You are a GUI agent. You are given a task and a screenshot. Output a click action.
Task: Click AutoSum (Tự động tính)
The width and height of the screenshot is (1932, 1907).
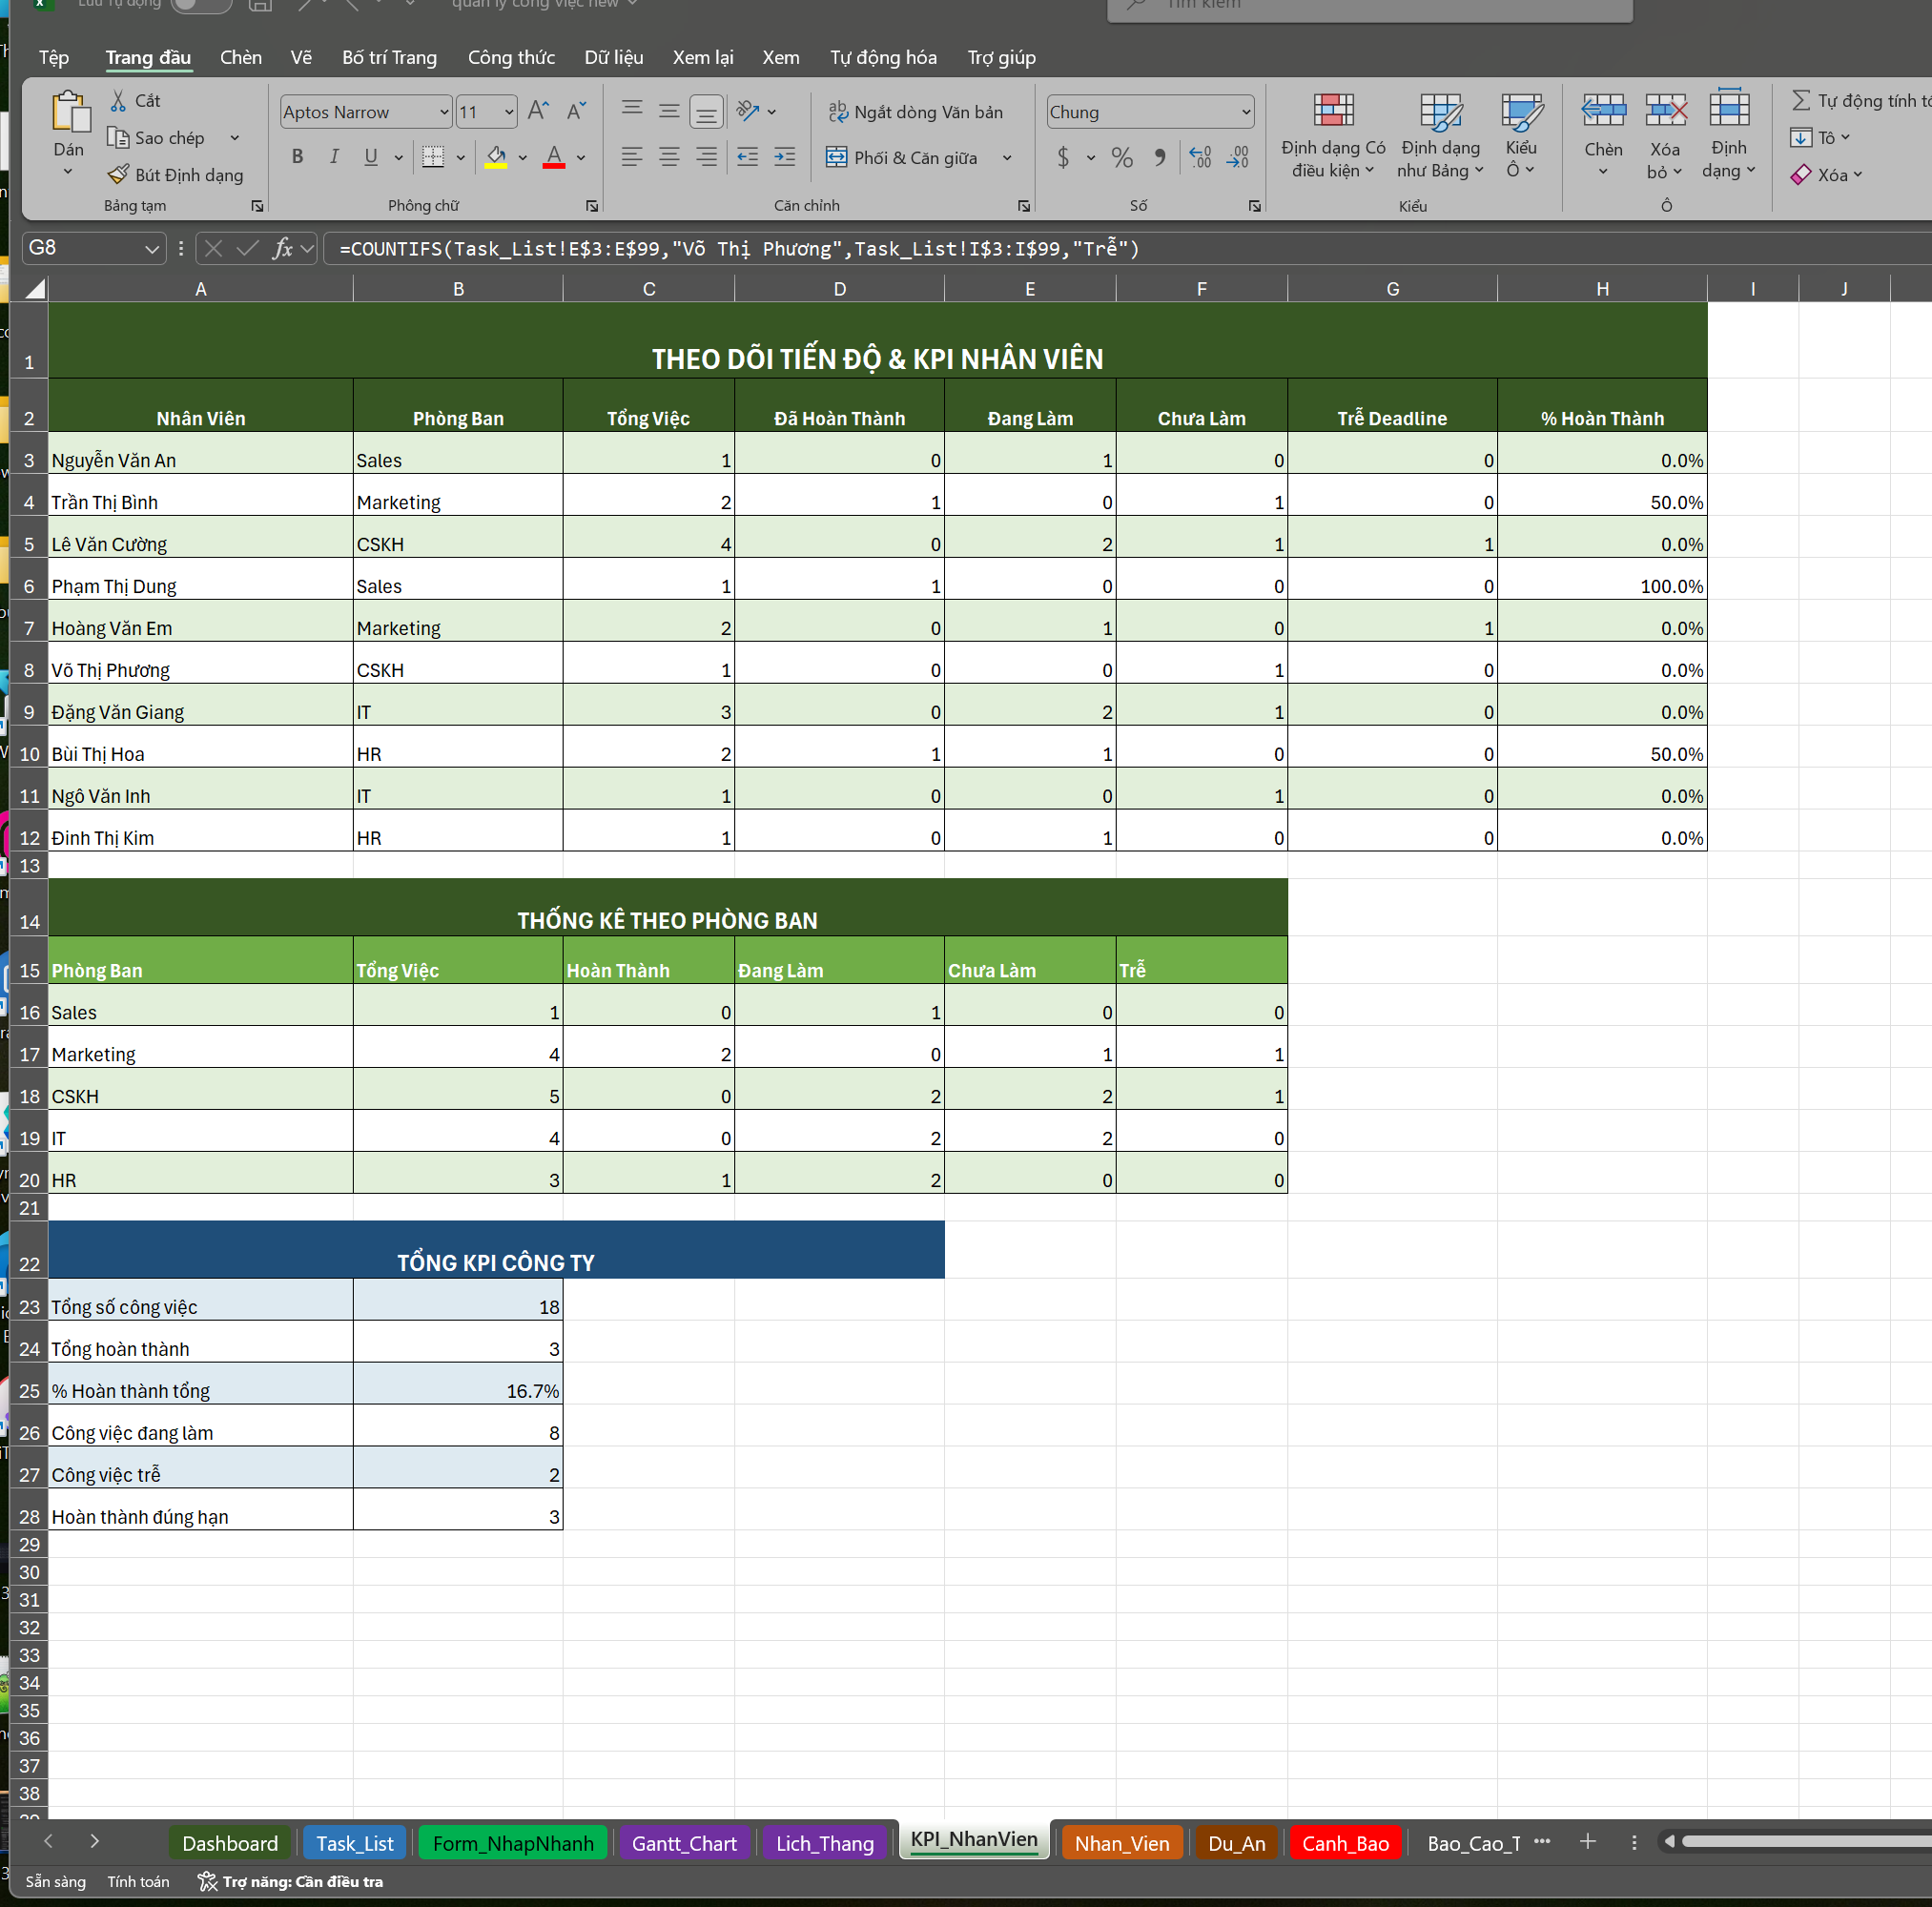1862,100
